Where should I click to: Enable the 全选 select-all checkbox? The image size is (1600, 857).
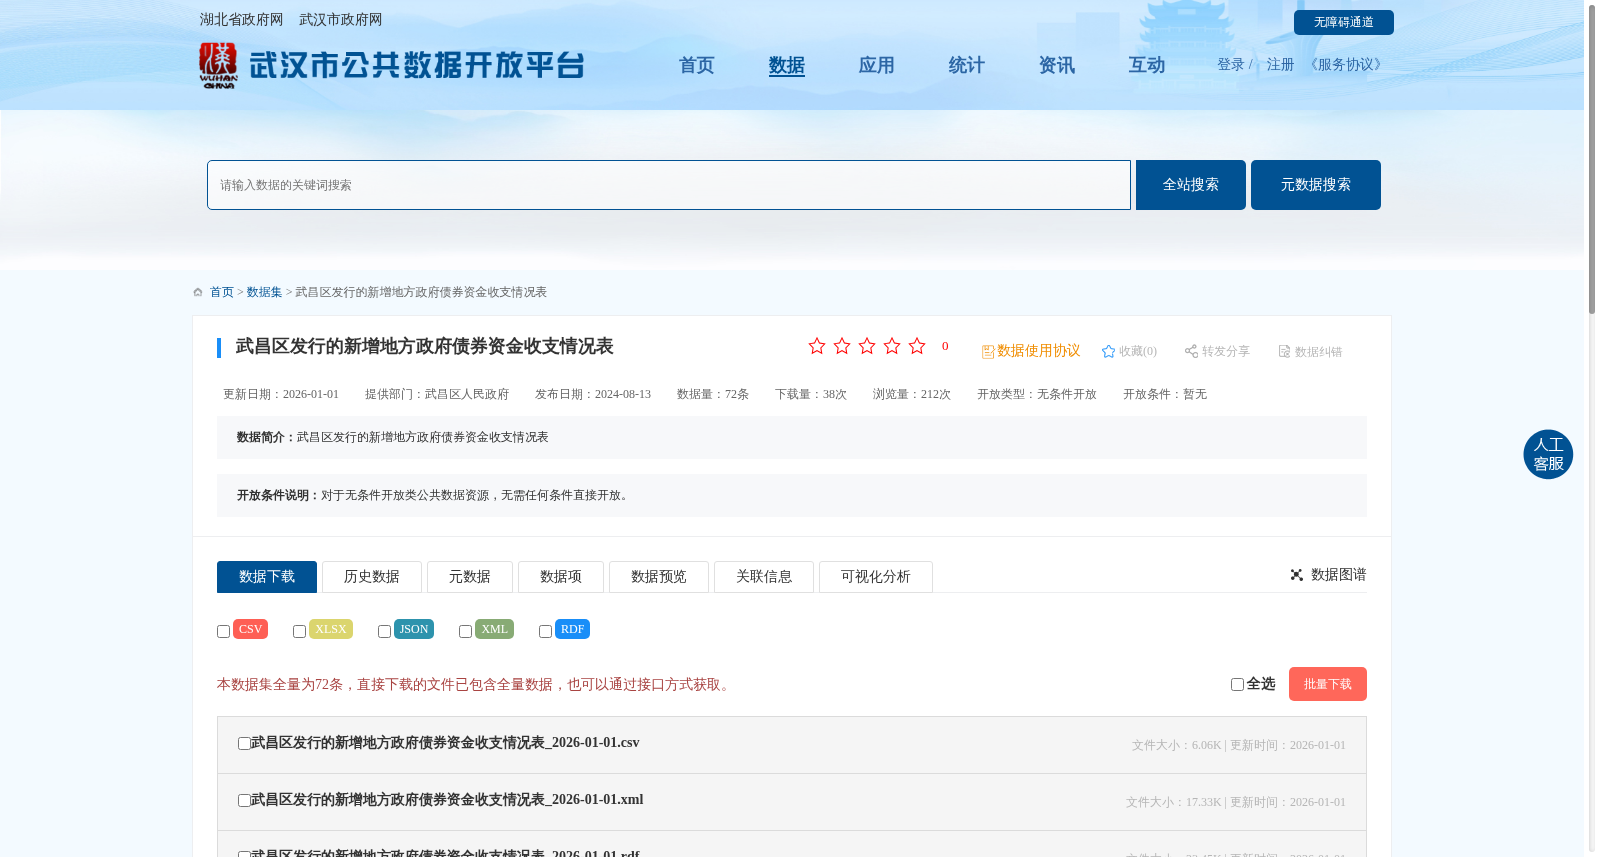point(1237,684)
